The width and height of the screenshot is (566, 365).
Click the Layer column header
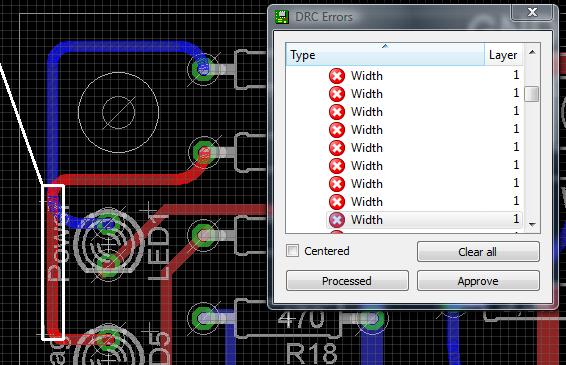(x=503, y=55)
